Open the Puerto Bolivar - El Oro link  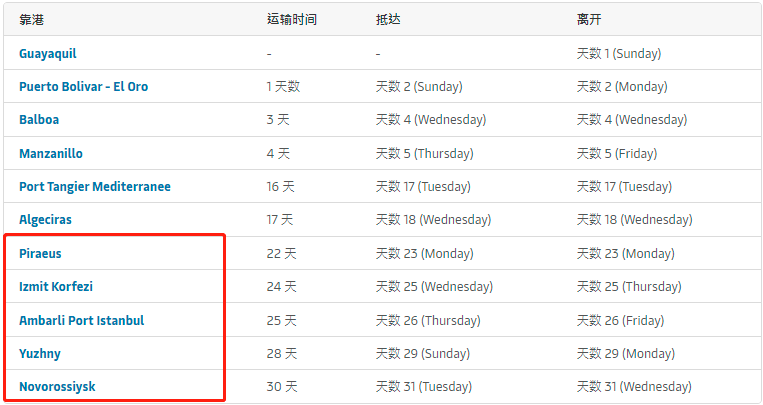83,87
